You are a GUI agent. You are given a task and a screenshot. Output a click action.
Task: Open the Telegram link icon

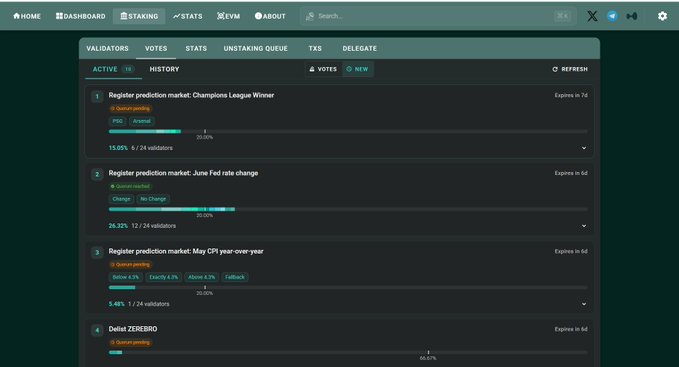[x=612, y=16]
